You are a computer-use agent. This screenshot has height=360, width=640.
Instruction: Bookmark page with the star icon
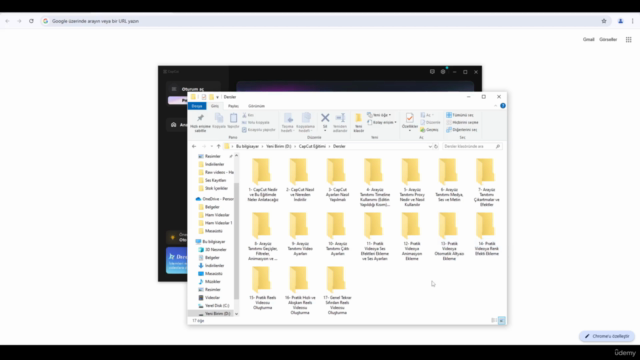pyautogui.click(x=604, y=21)
